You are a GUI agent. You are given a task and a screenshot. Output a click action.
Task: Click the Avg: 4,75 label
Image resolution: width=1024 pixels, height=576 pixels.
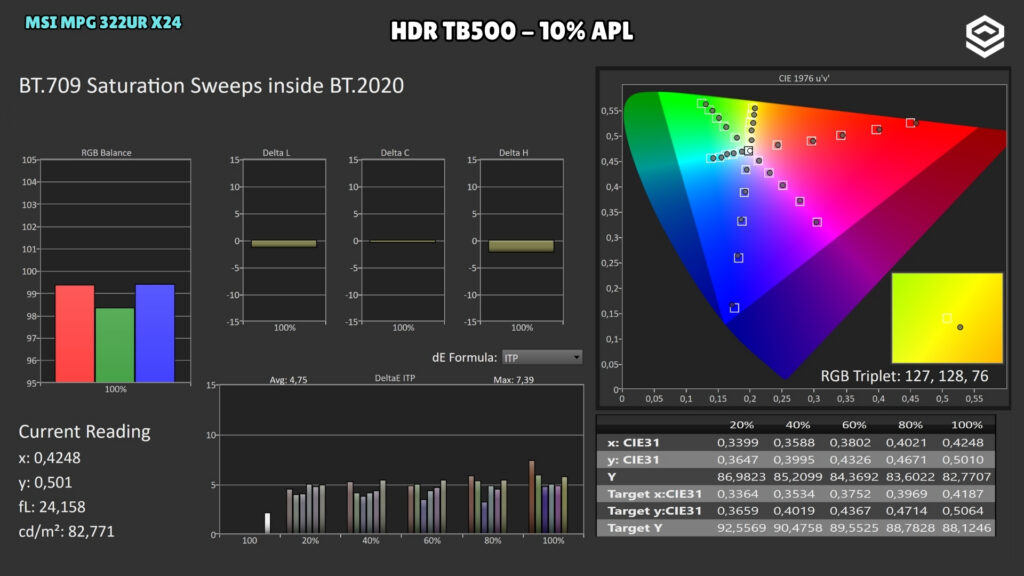[x=288, y=379]
